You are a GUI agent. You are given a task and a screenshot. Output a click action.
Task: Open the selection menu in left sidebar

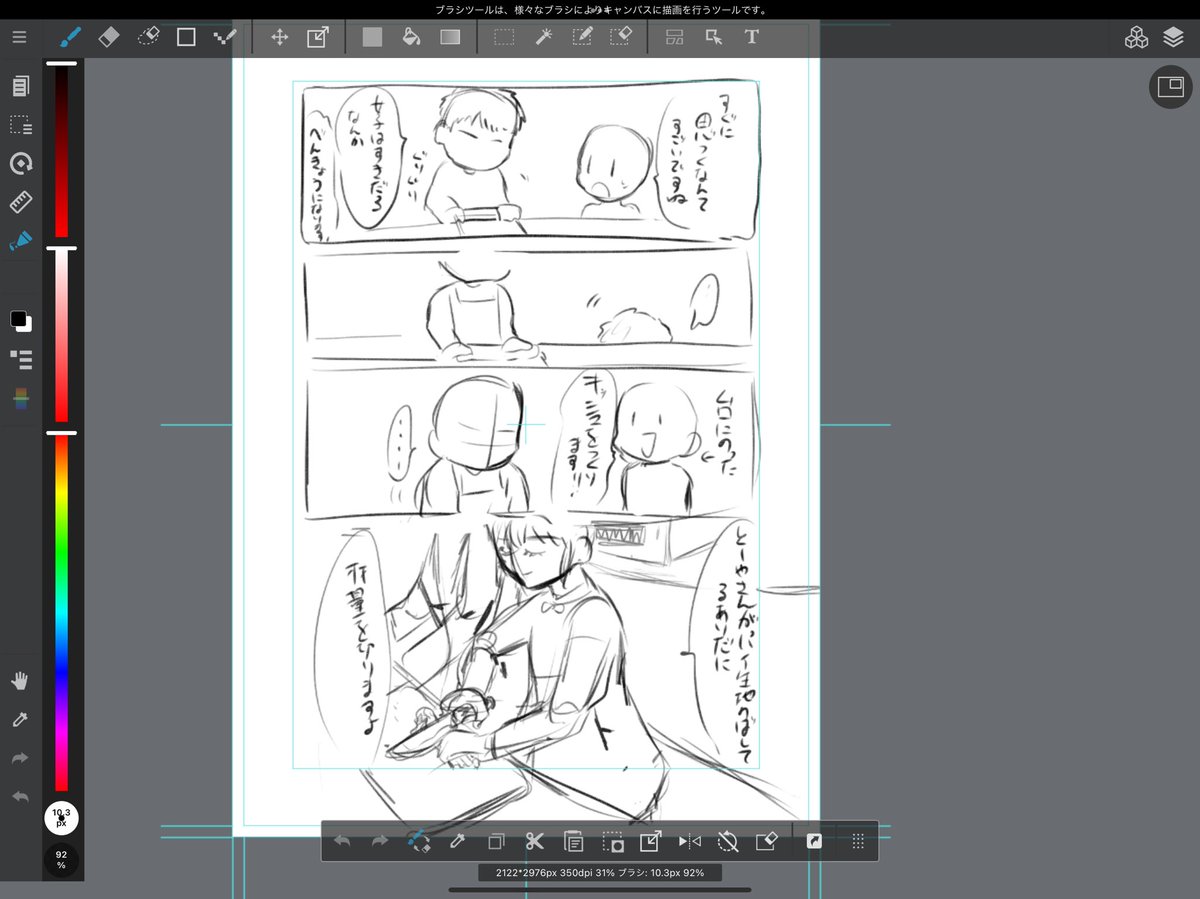point(20,125)
